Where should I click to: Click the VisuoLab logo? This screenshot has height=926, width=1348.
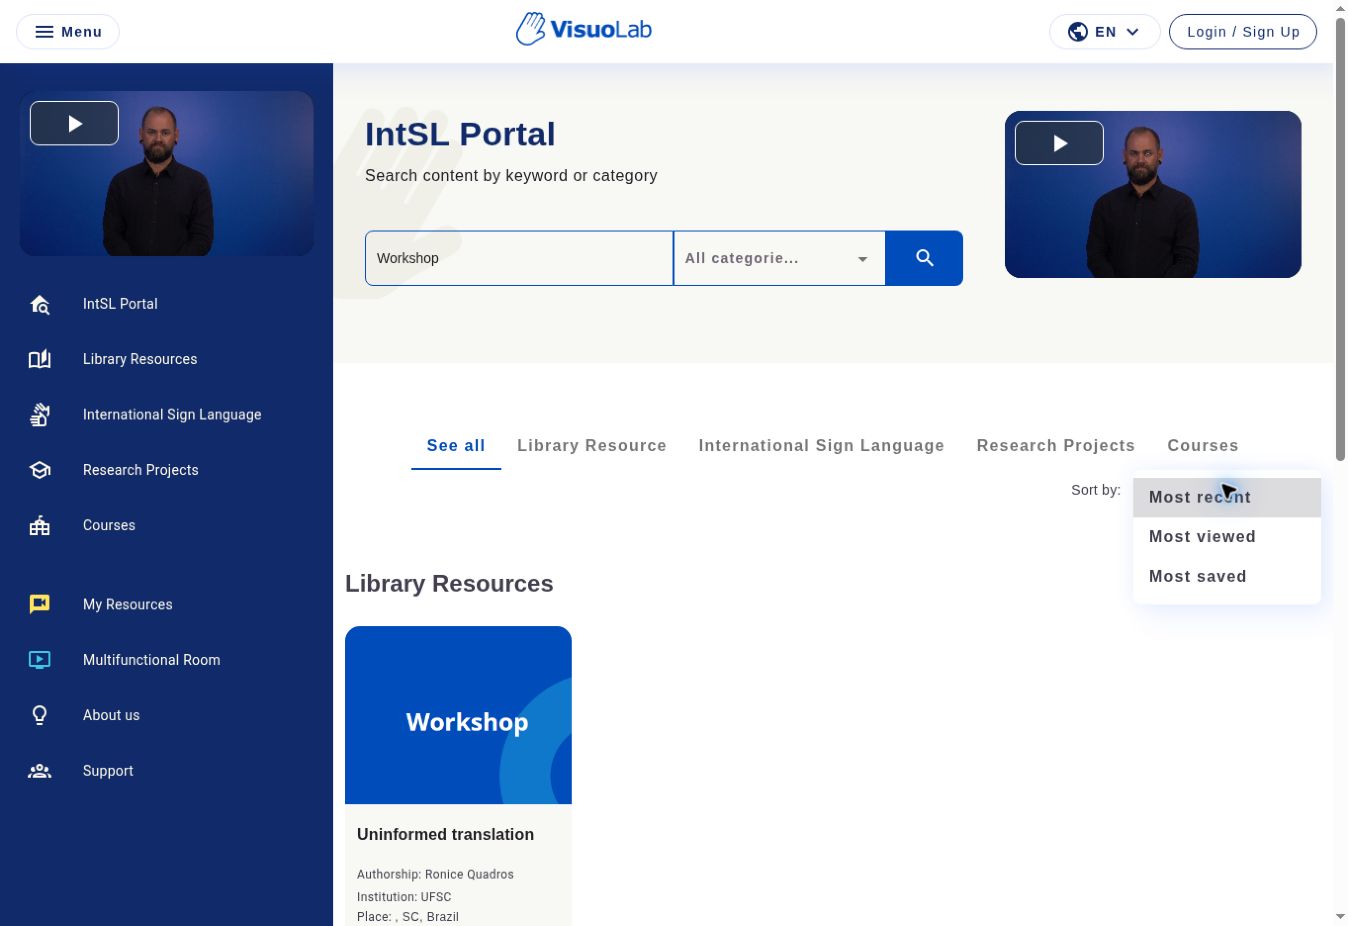point(584,30)
